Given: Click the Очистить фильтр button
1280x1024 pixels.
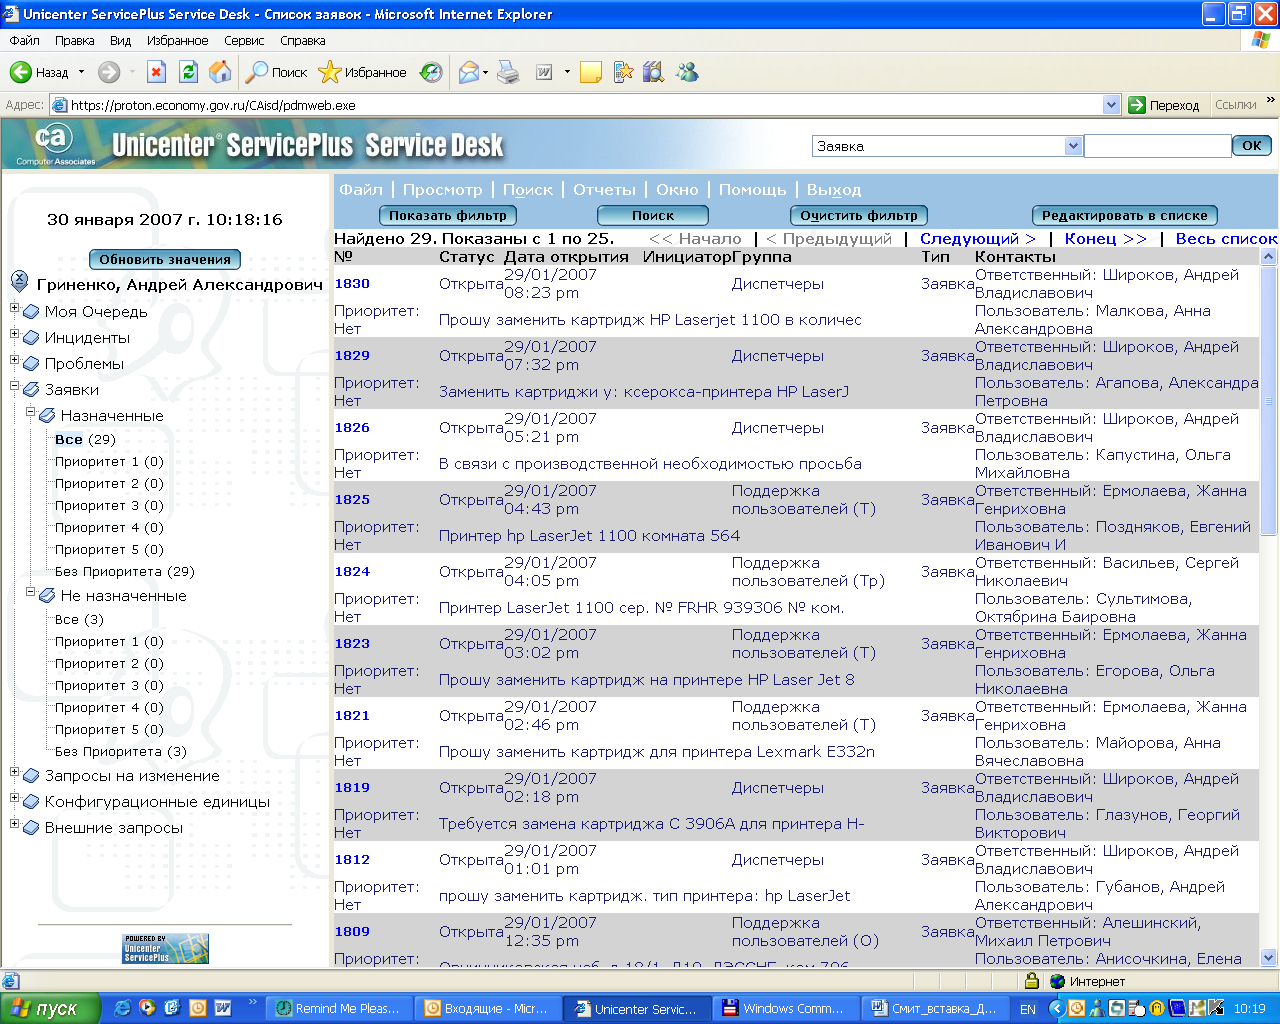Looking at the screenshot, I should 858,215.
